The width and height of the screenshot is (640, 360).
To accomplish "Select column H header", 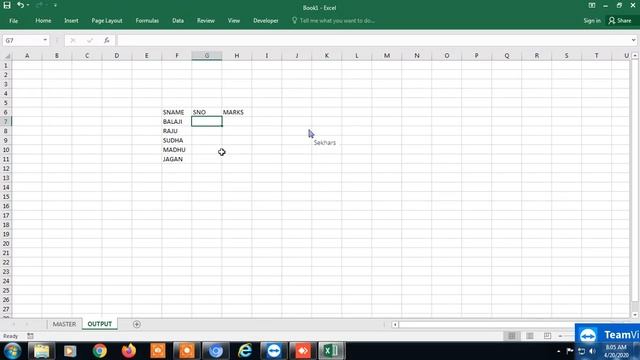I will (x=237, y=56).
